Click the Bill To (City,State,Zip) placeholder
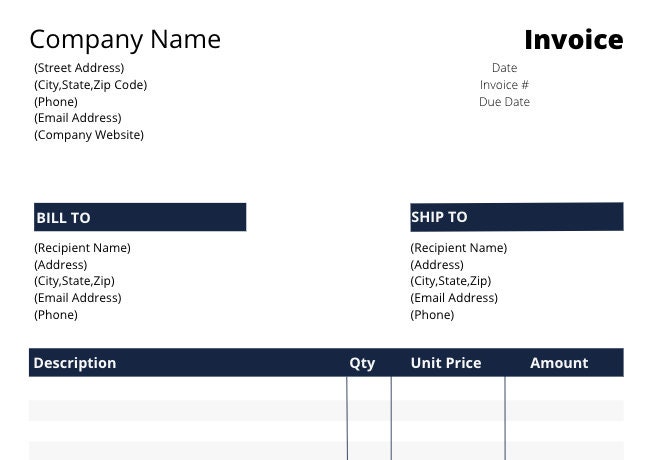660x460 pixels. pos(75,281)
